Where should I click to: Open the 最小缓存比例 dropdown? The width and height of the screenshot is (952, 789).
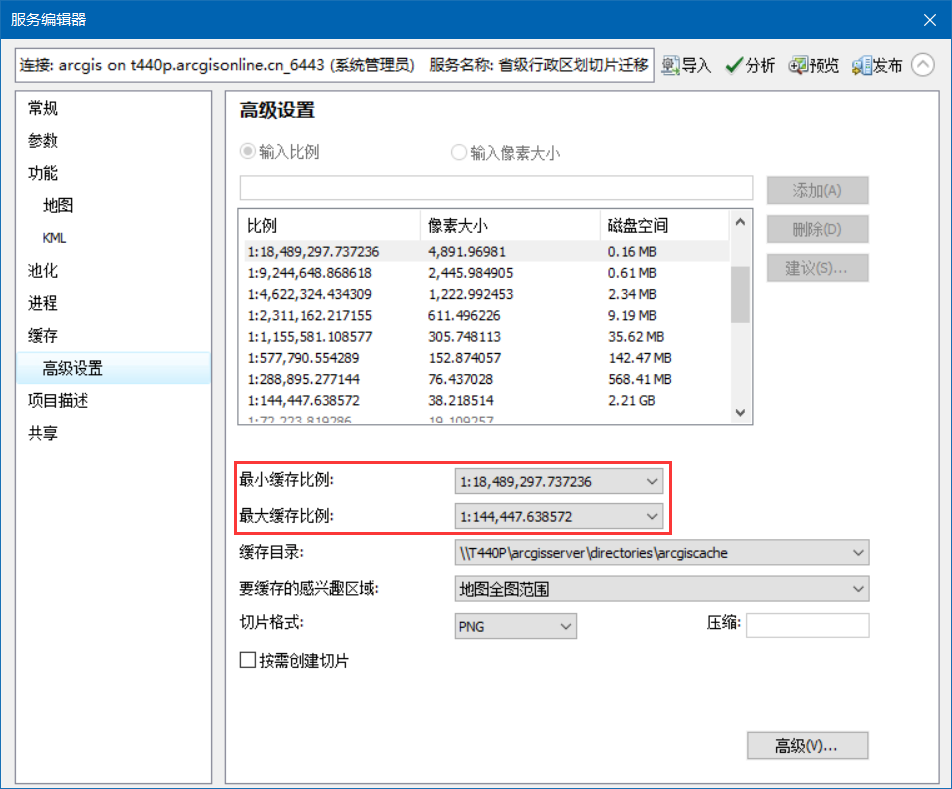coord(559,481)
